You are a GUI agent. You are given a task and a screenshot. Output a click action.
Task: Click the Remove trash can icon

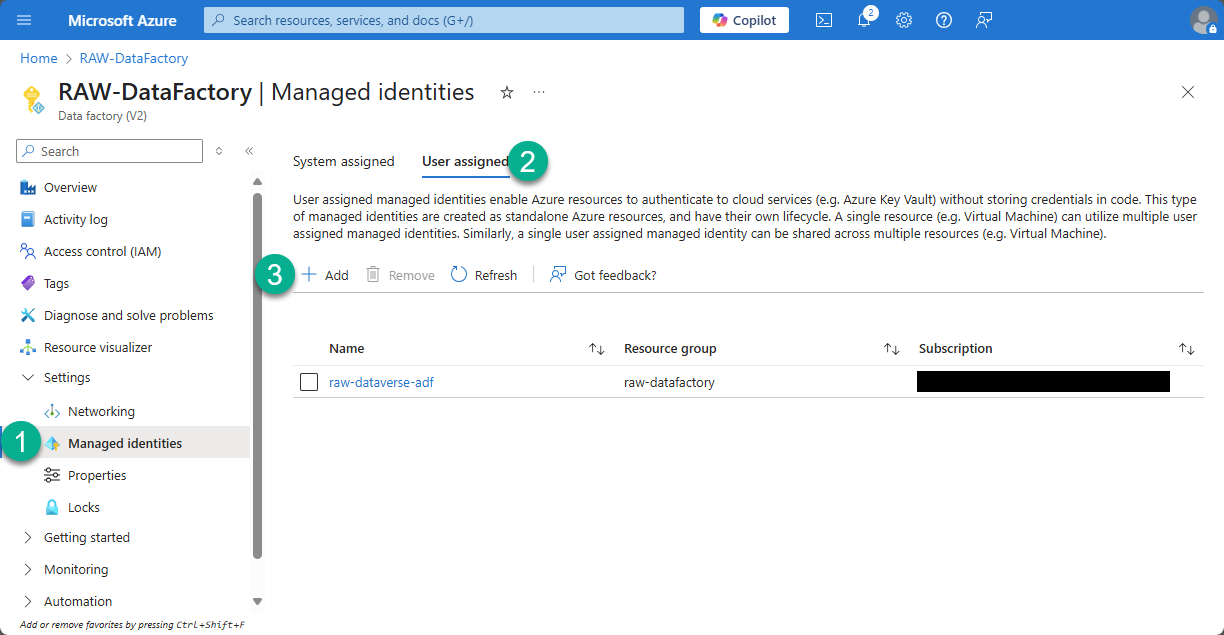pos(373,274)
